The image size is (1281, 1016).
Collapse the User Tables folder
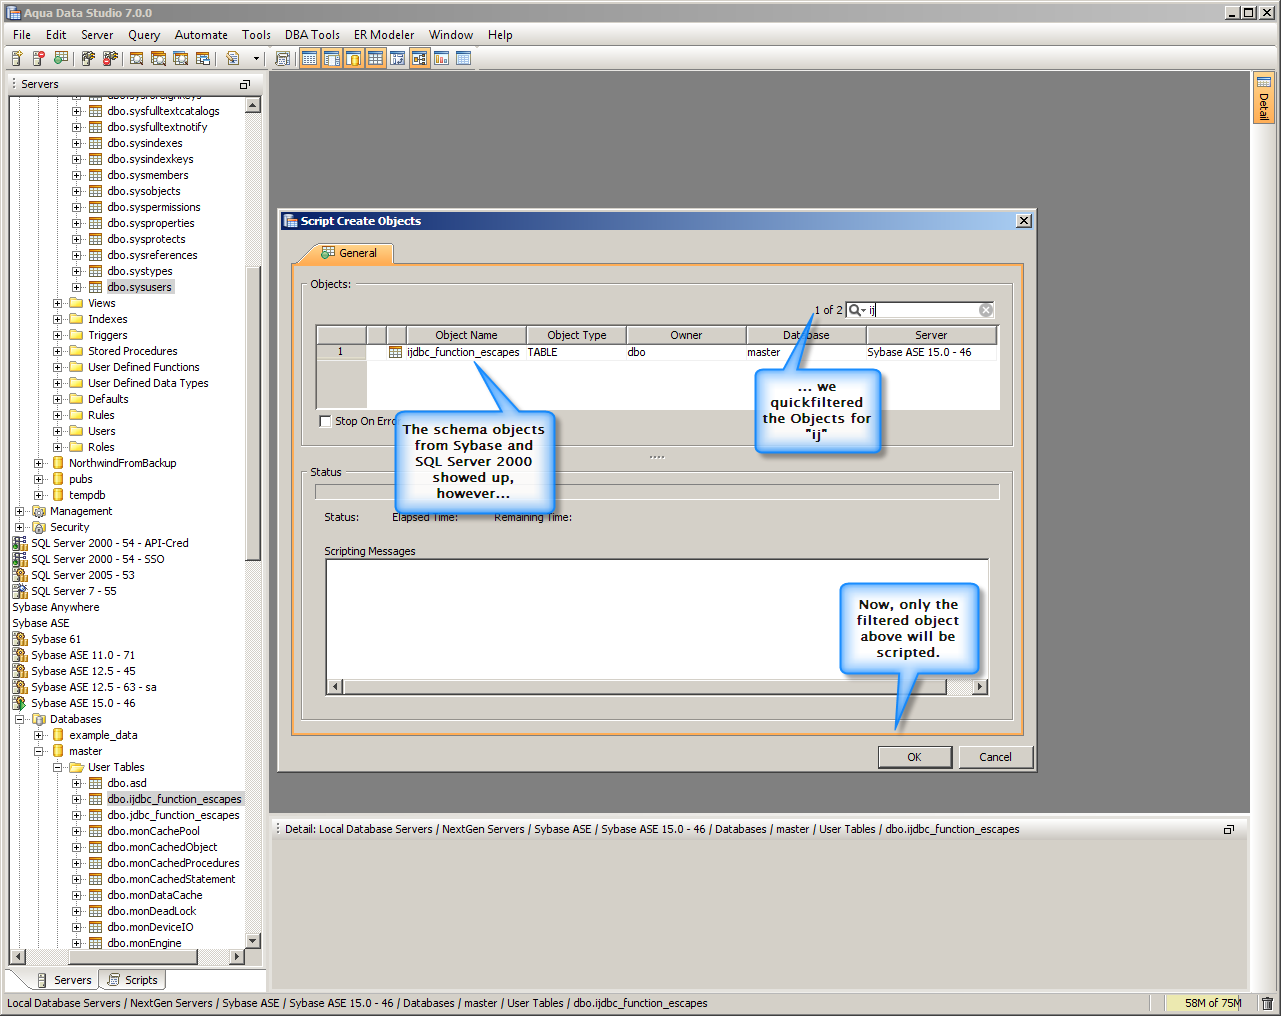click(58, 767)
